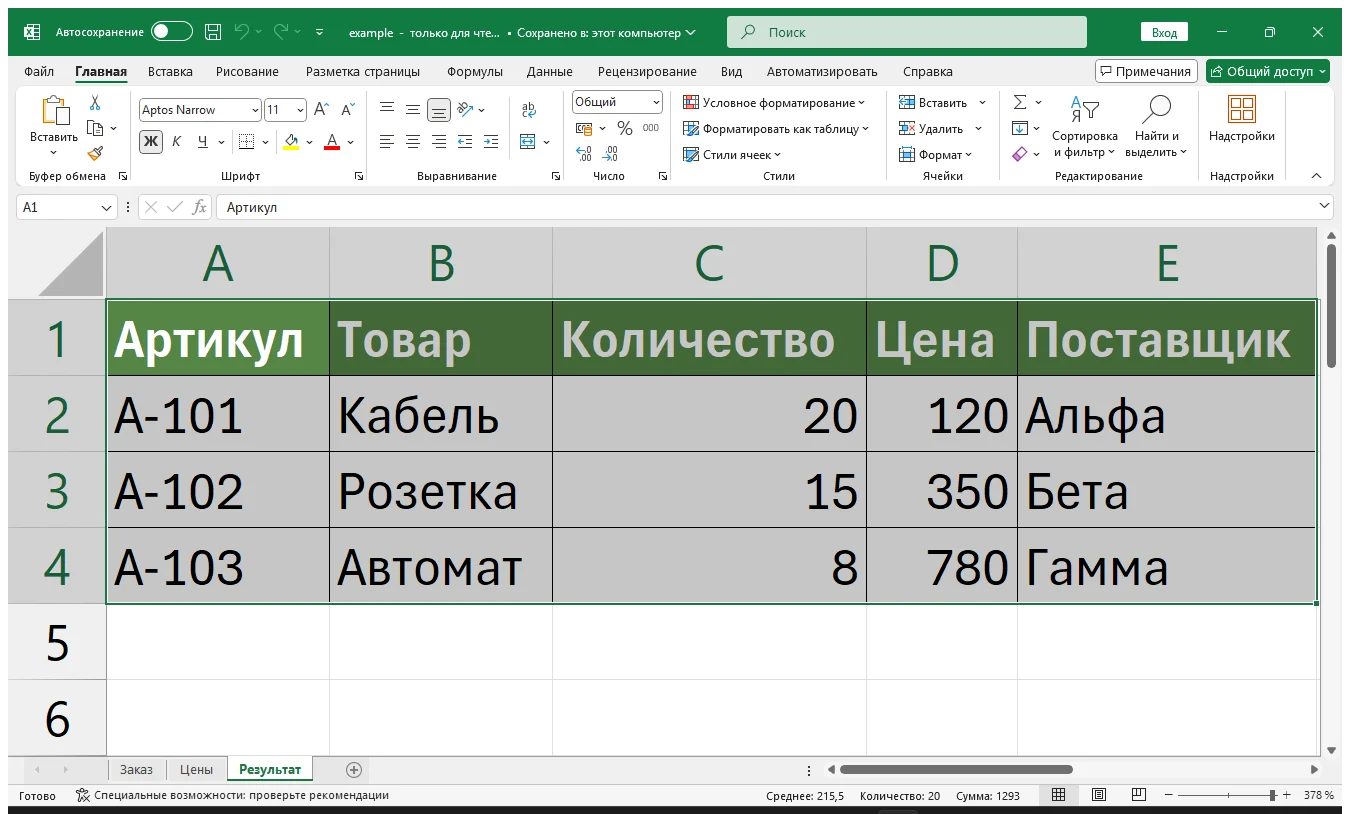This screenshot has width=1350, height=814.
Task: Toggle italic К formatting
Action: (177, 141)
